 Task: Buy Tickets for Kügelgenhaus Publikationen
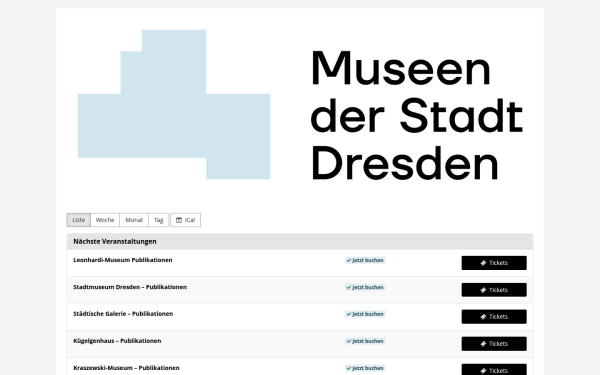(494, 344)
